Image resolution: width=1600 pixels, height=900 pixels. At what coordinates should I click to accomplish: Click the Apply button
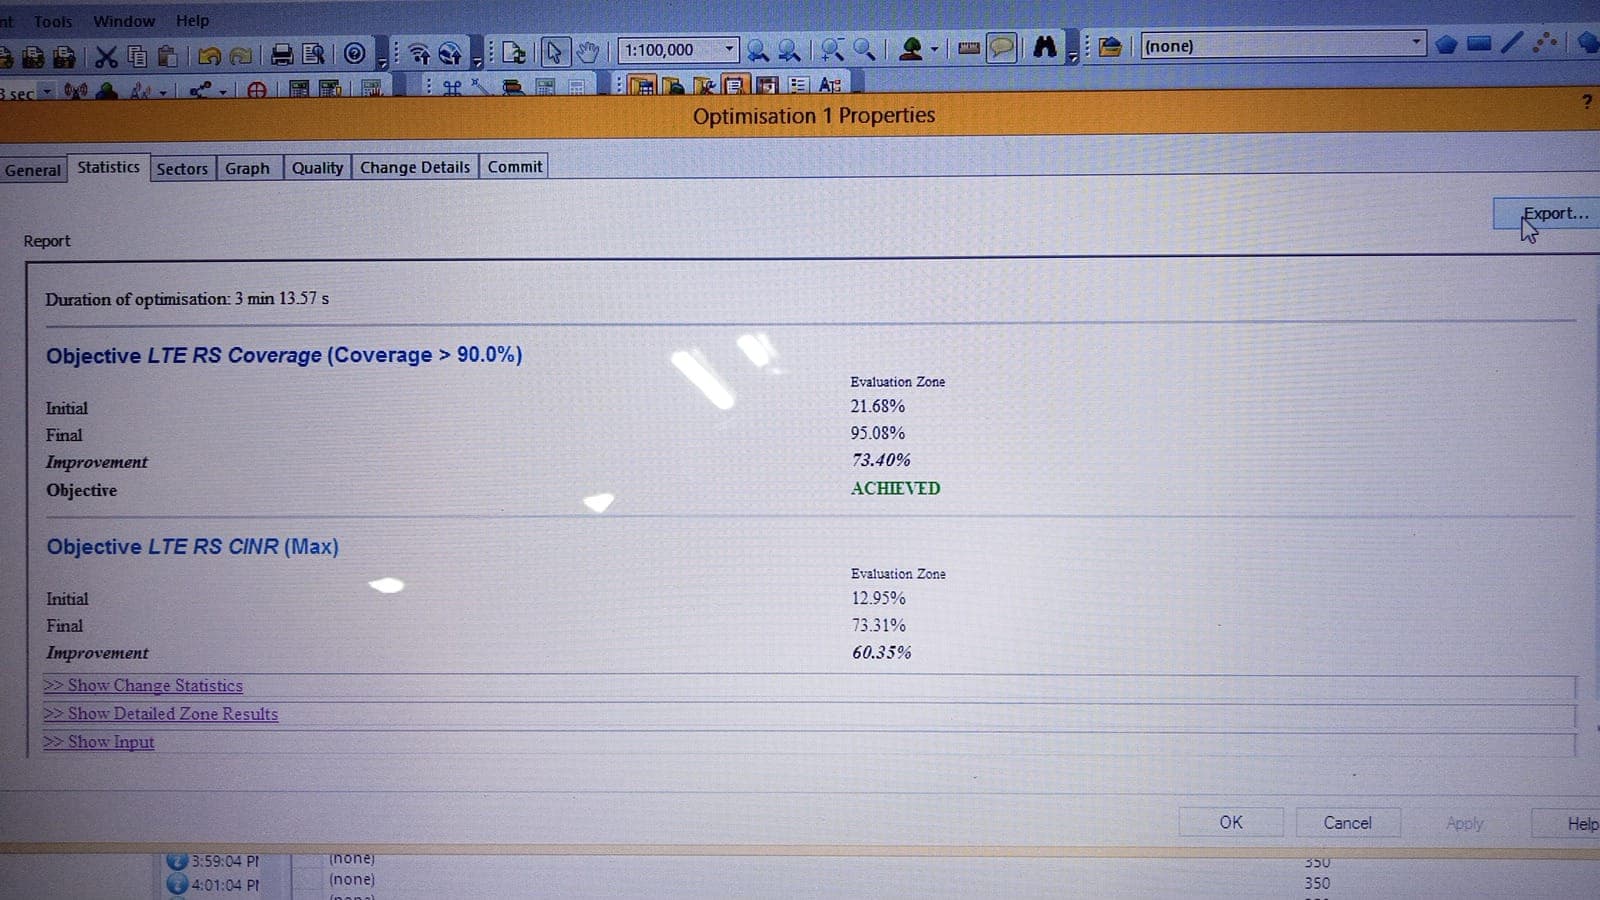tap(1465, 823)
